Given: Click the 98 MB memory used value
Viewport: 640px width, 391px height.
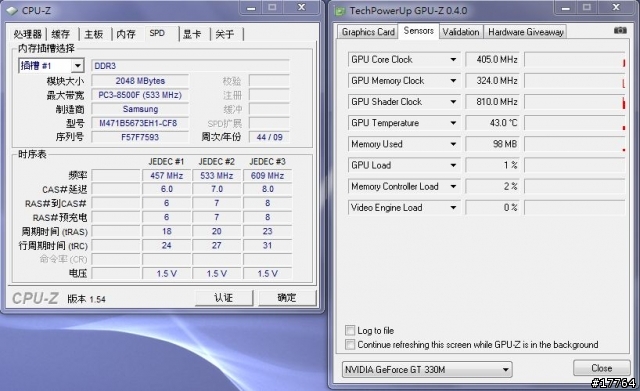Looking at the screenshot, I should tap(492, 144).
